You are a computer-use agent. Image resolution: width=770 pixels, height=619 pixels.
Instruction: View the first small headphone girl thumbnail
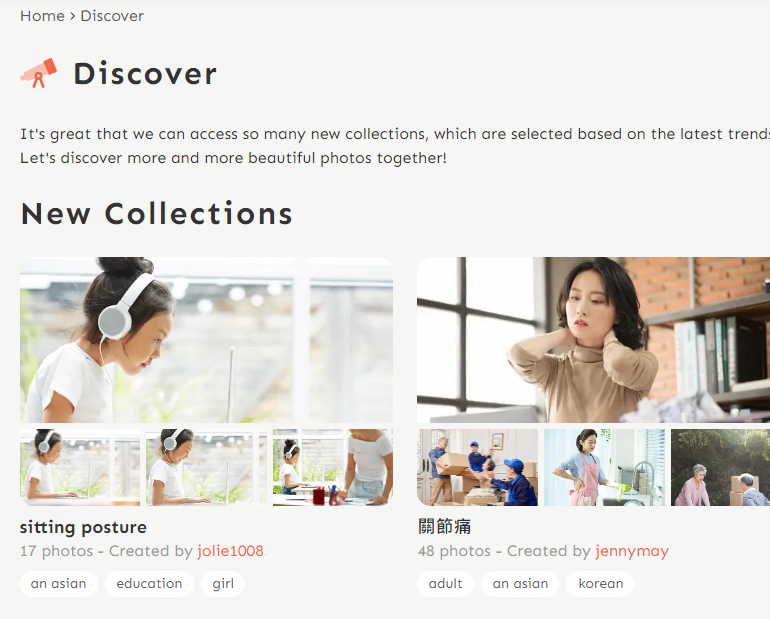[x=80, y=467]
